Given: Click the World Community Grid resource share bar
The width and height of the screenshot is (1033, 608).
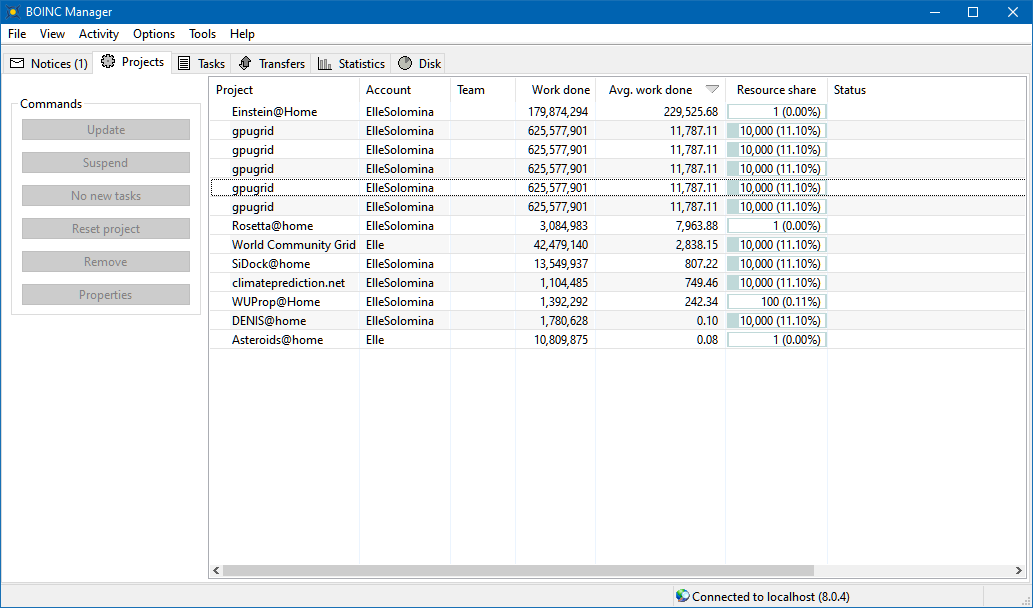Looking at the screenshot, I should click(777, 245).
